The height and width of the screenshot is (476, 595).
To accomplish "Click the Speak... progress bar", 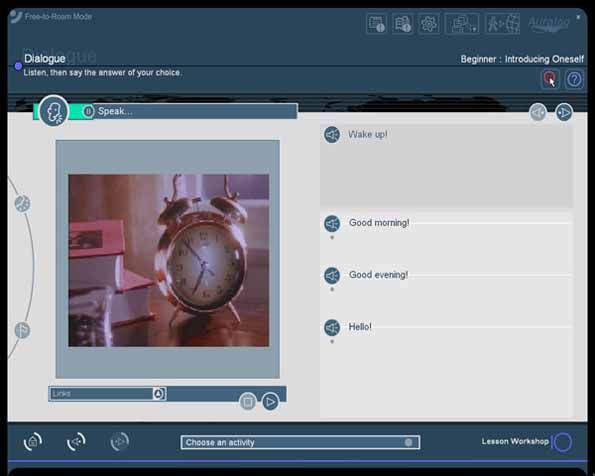I will pyautogui.click(x=195, y=111).
